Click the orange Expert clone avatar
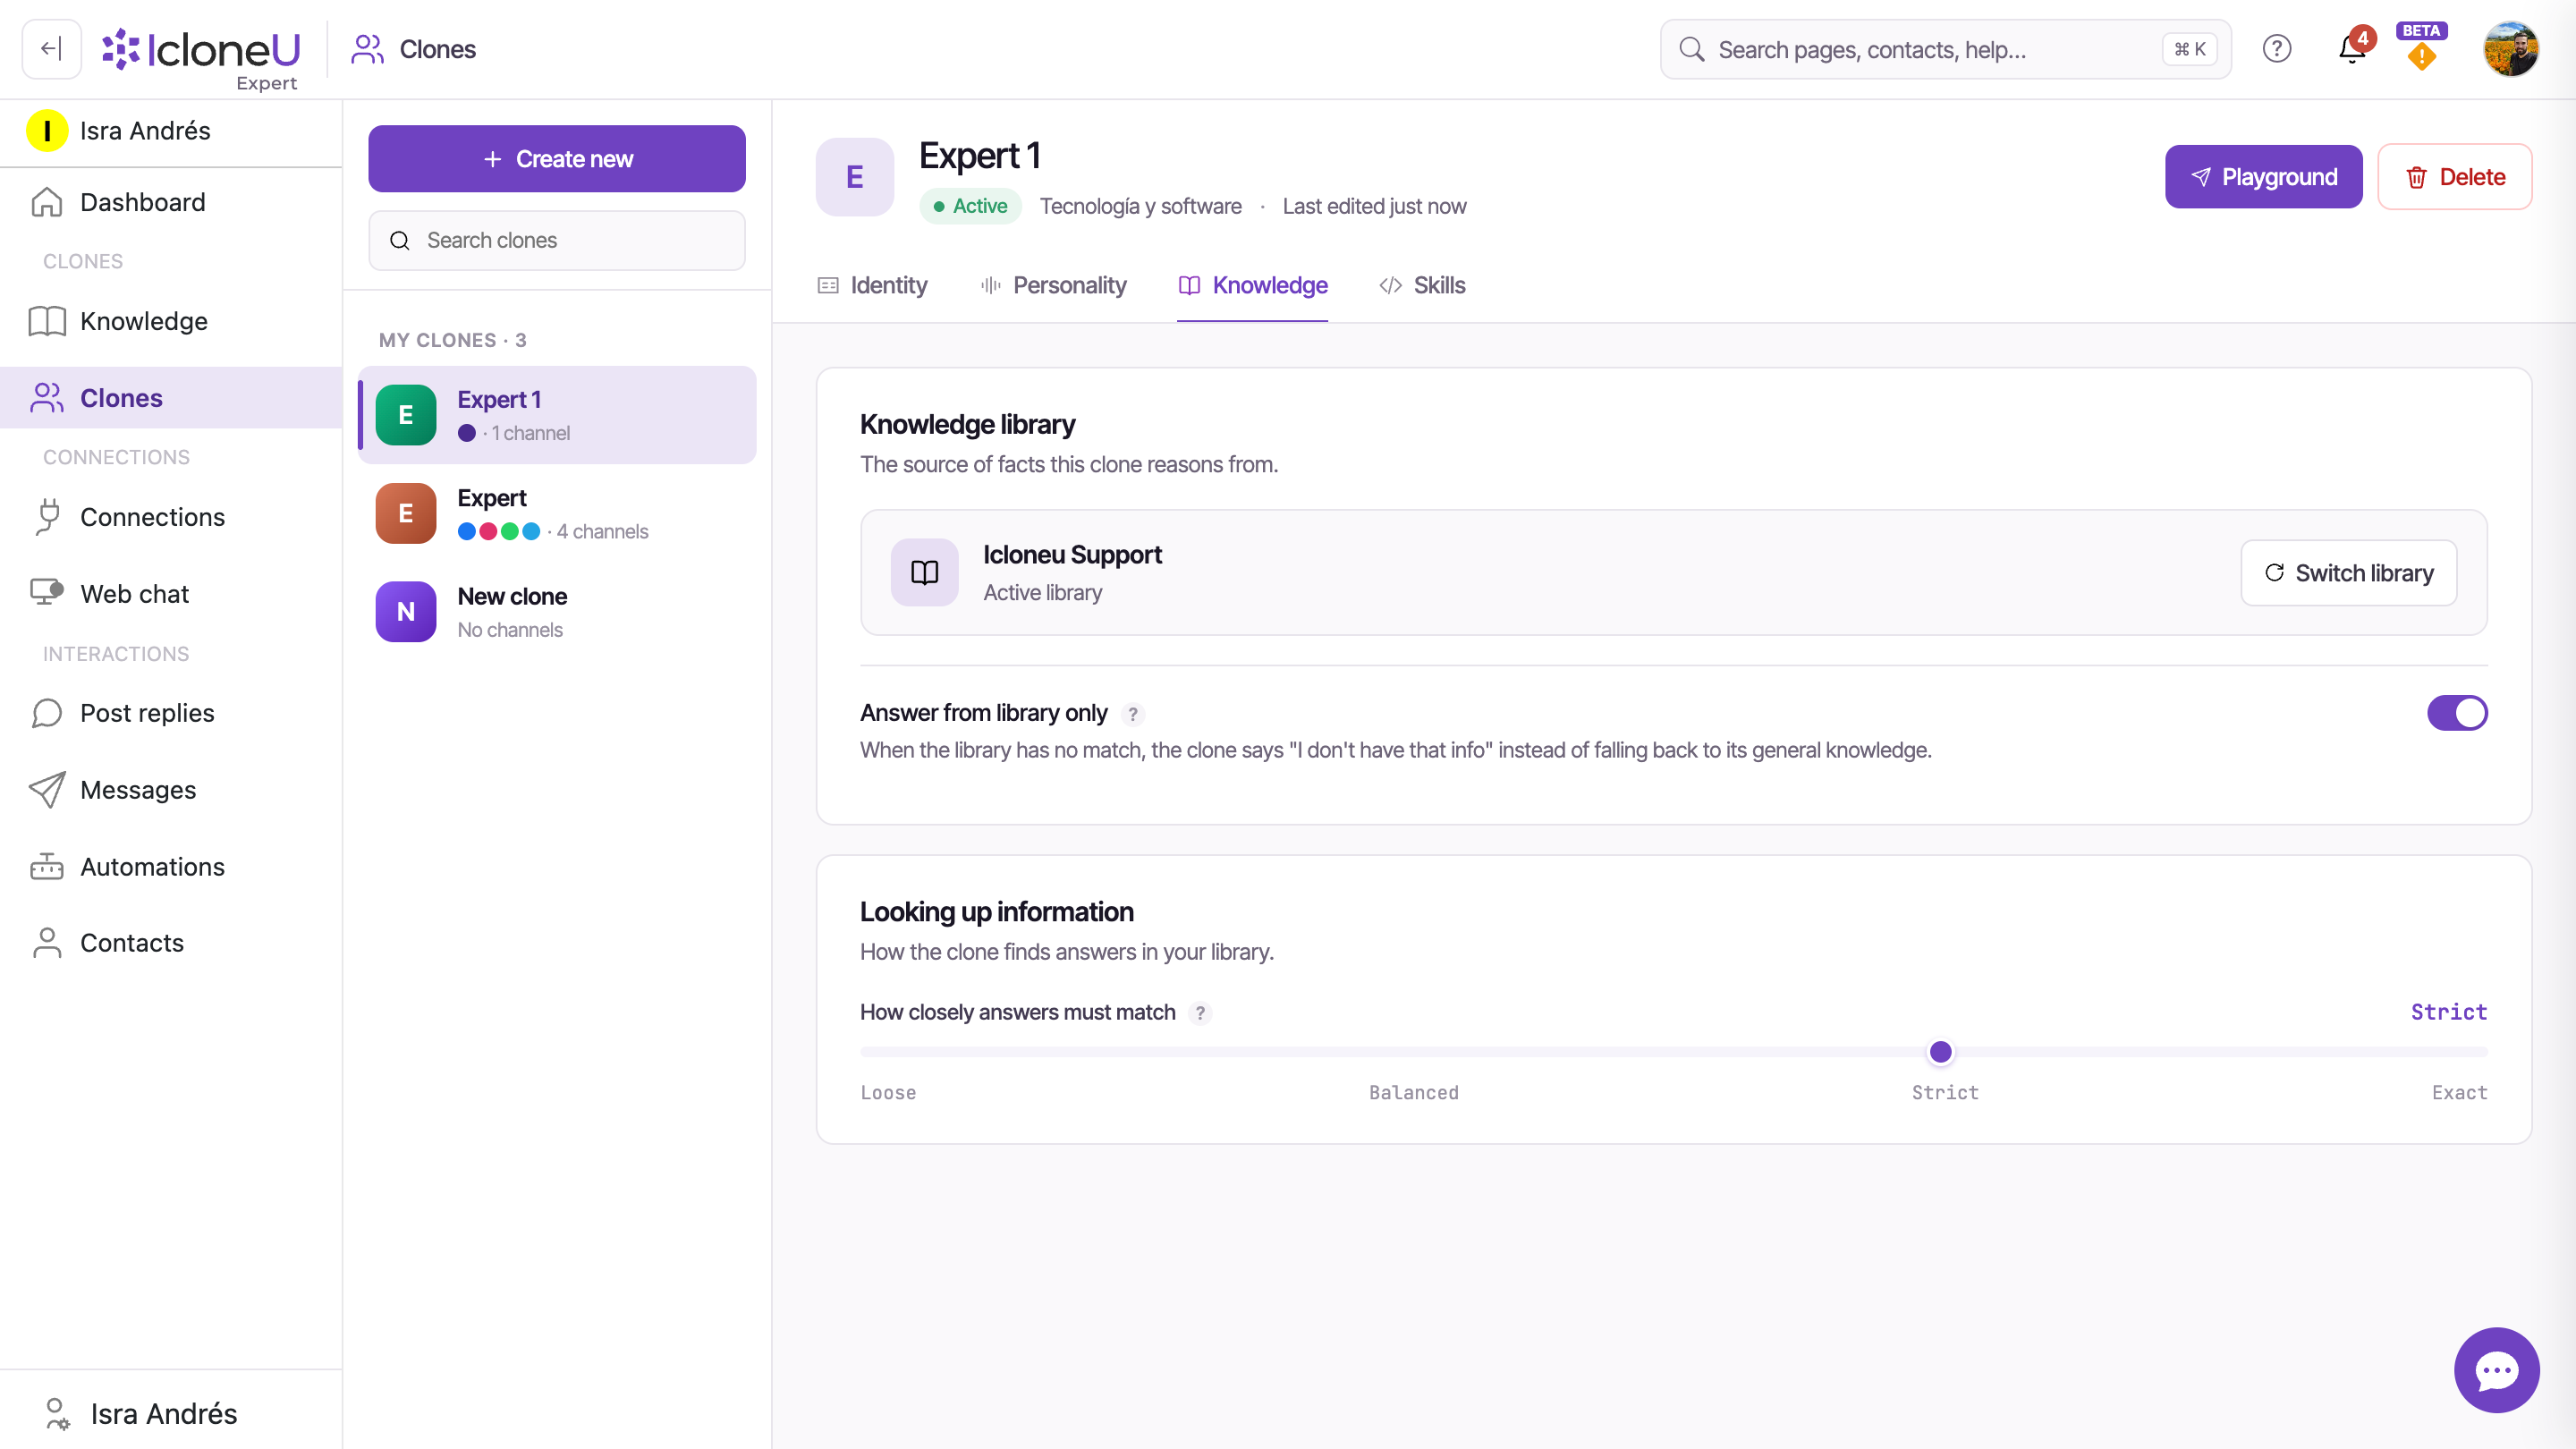The image size is (2576, 1449). (406, 513)
